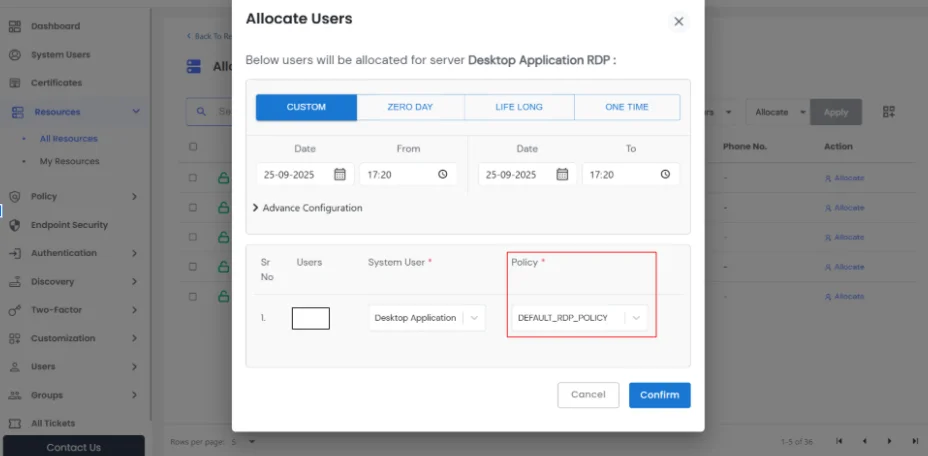This screenshot has height=456, width=928.
Task: Click the Resources sidebar icon
Action: [x=18, y=112]
